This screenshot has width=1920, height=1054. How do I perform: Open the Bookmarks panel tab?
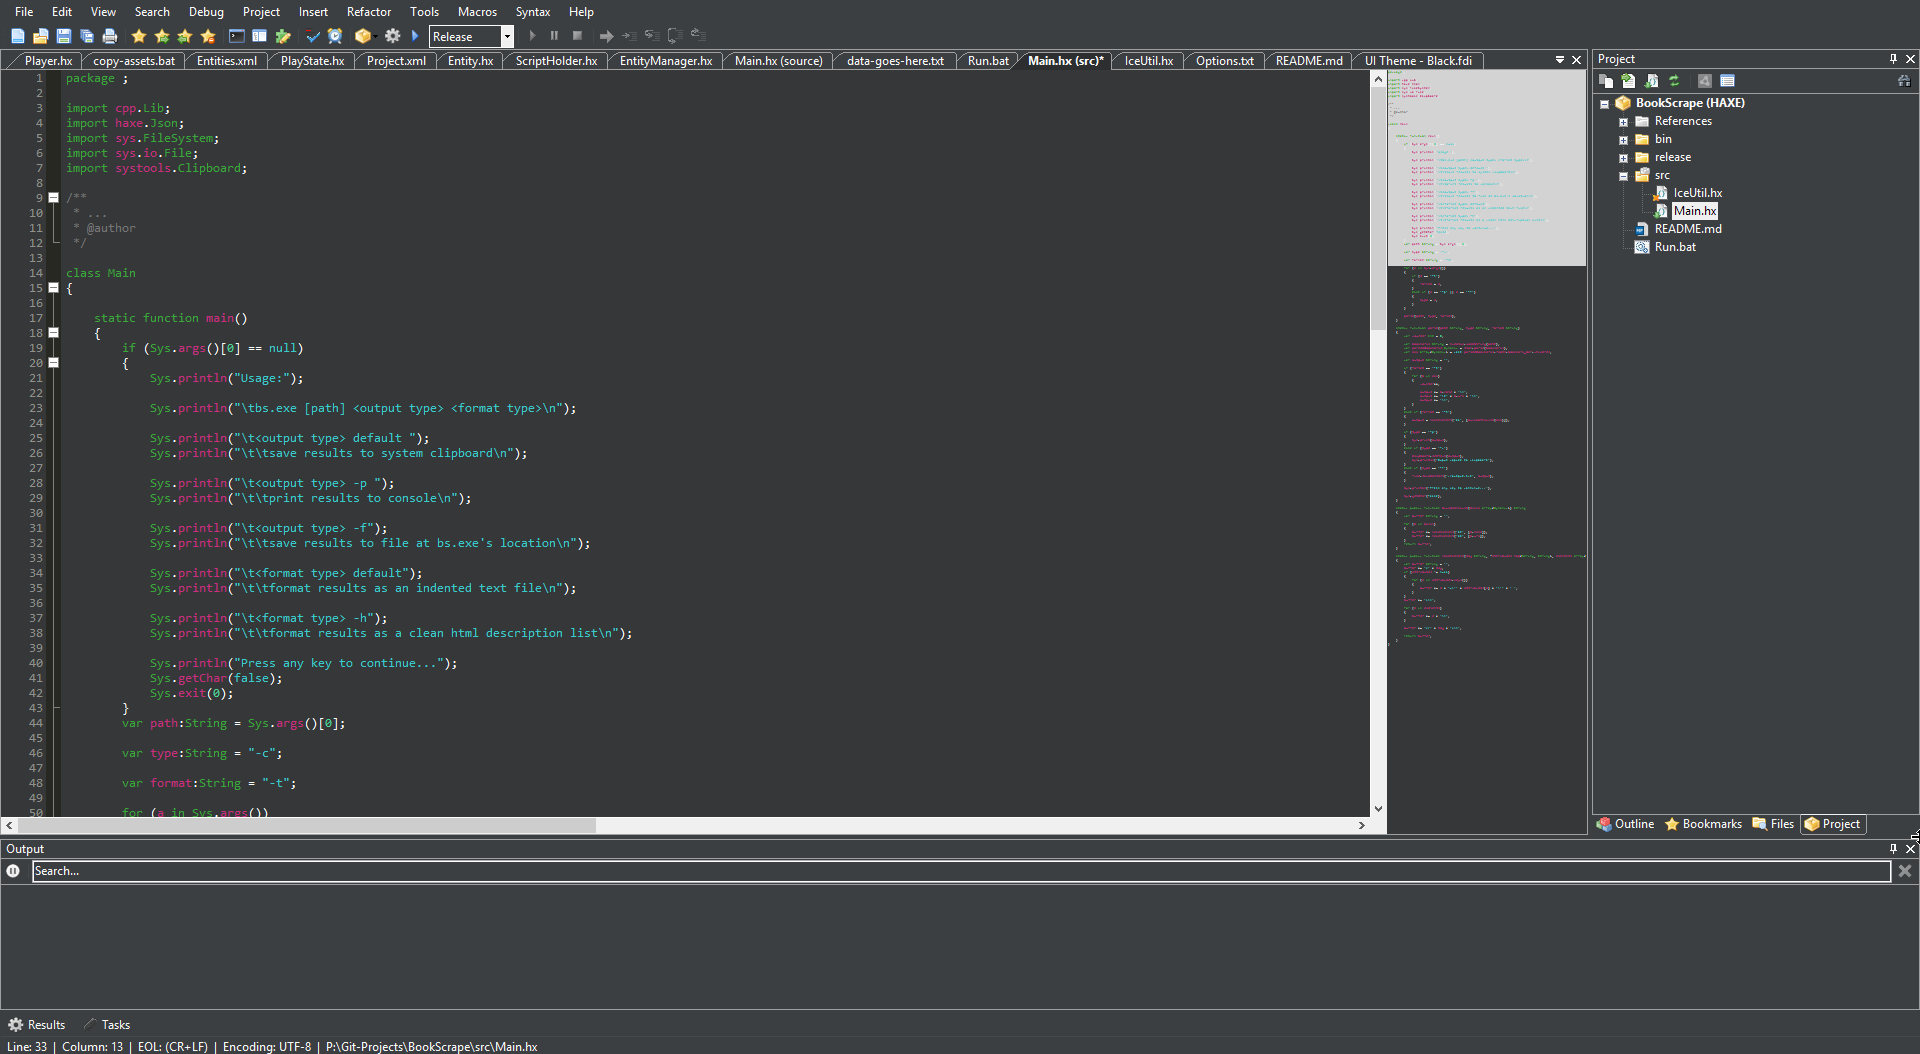1703,824
